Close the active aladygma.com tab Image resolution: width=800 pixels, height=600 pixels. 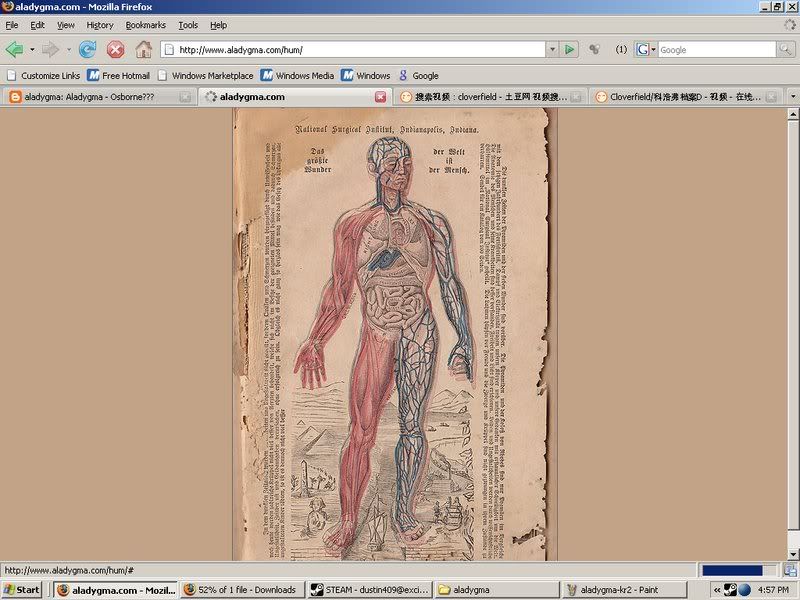(x=380, y=97)
